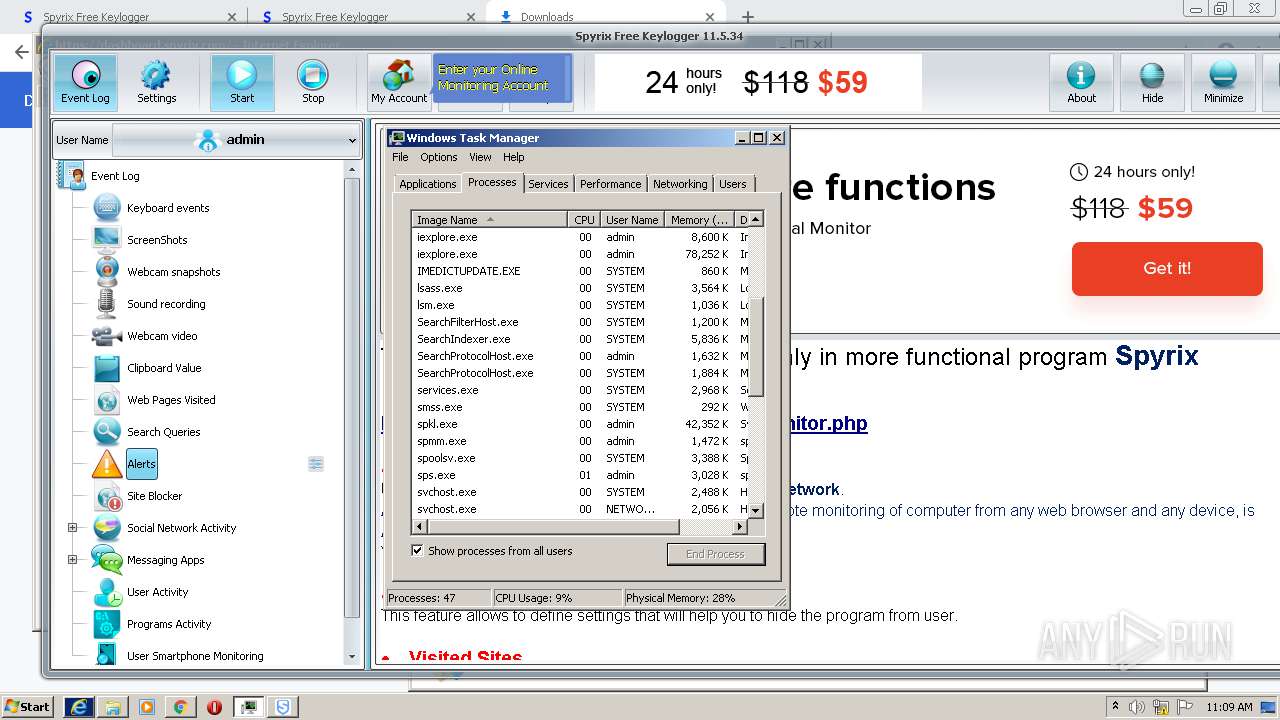Select Search Queries entry
Image resolution: width=1280 pixels, height=720 pixels.
coord(163,432)
